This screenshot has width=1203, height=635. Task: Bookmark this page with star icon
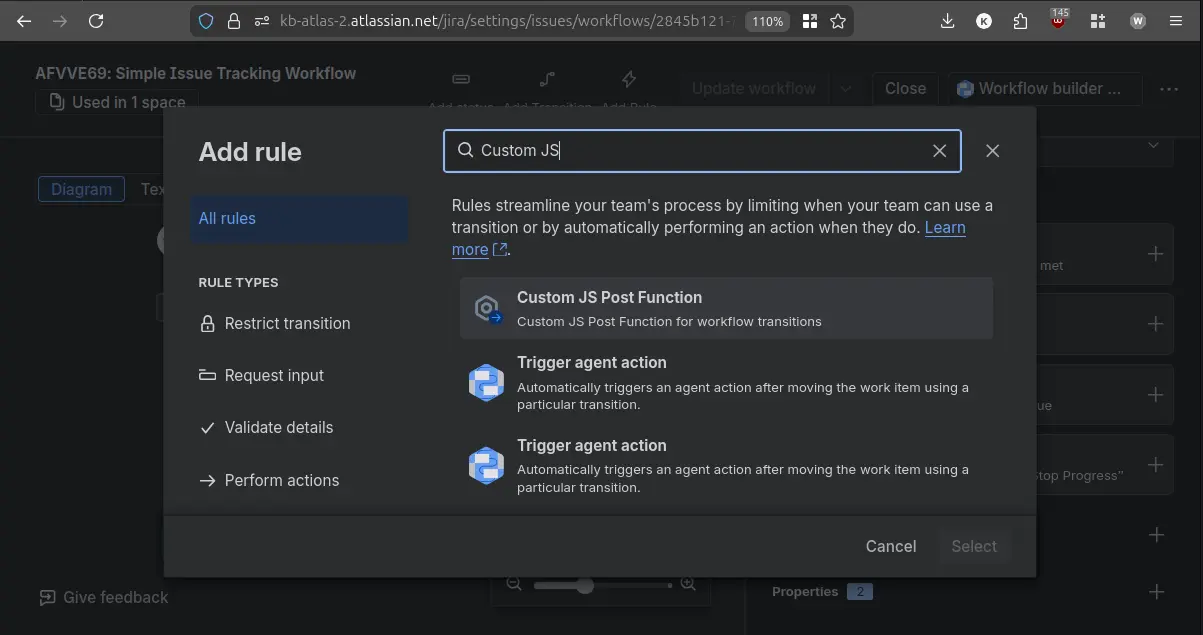[x=838, y=21]
